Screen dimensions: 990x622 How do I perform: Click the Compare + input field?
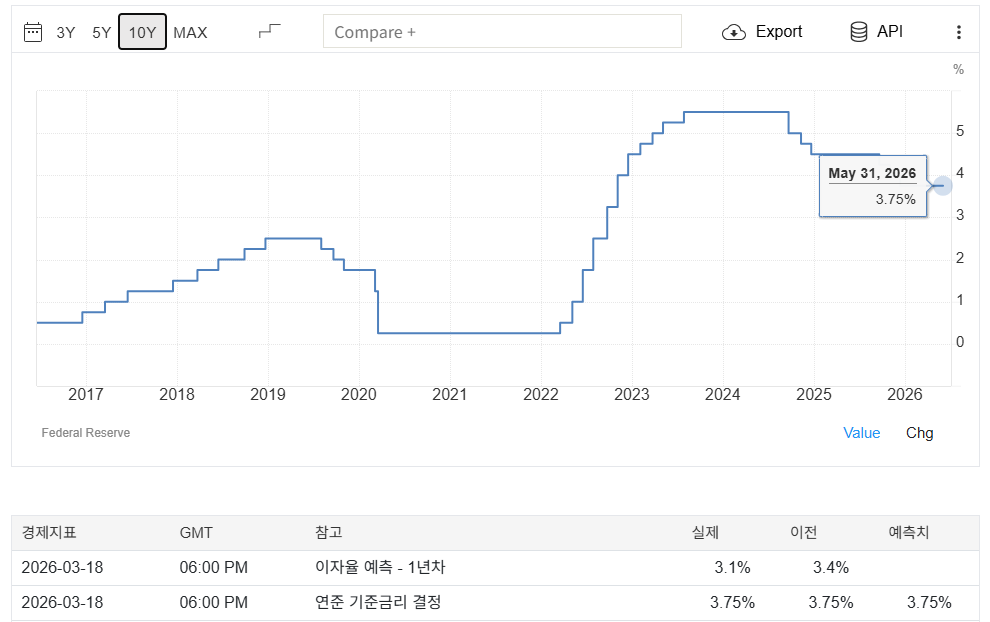click(x=502, y=32)
